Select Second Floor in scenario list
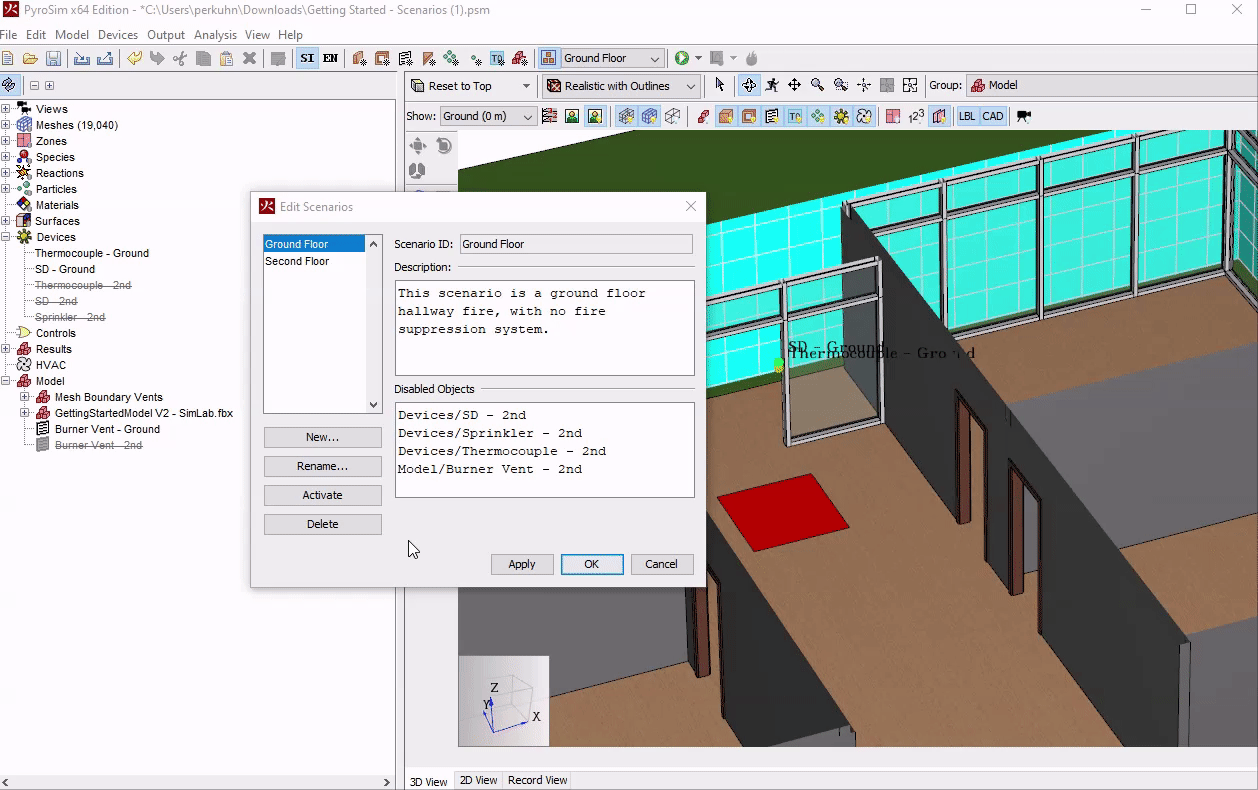This screenshot has width=1258, height=790. [297, 261]
